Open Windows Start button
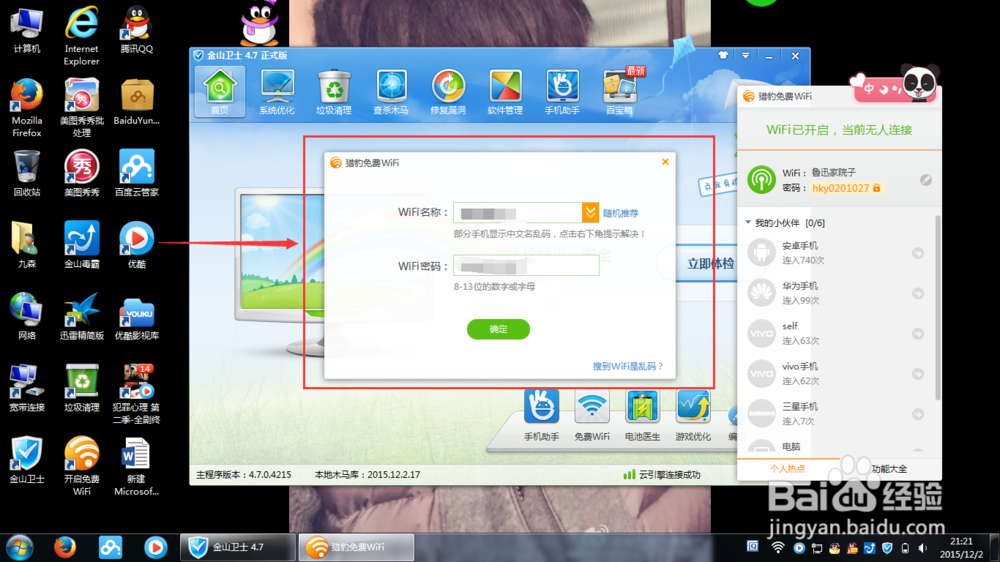Screen dimensions: 1000x562 (x=20, y=547)
